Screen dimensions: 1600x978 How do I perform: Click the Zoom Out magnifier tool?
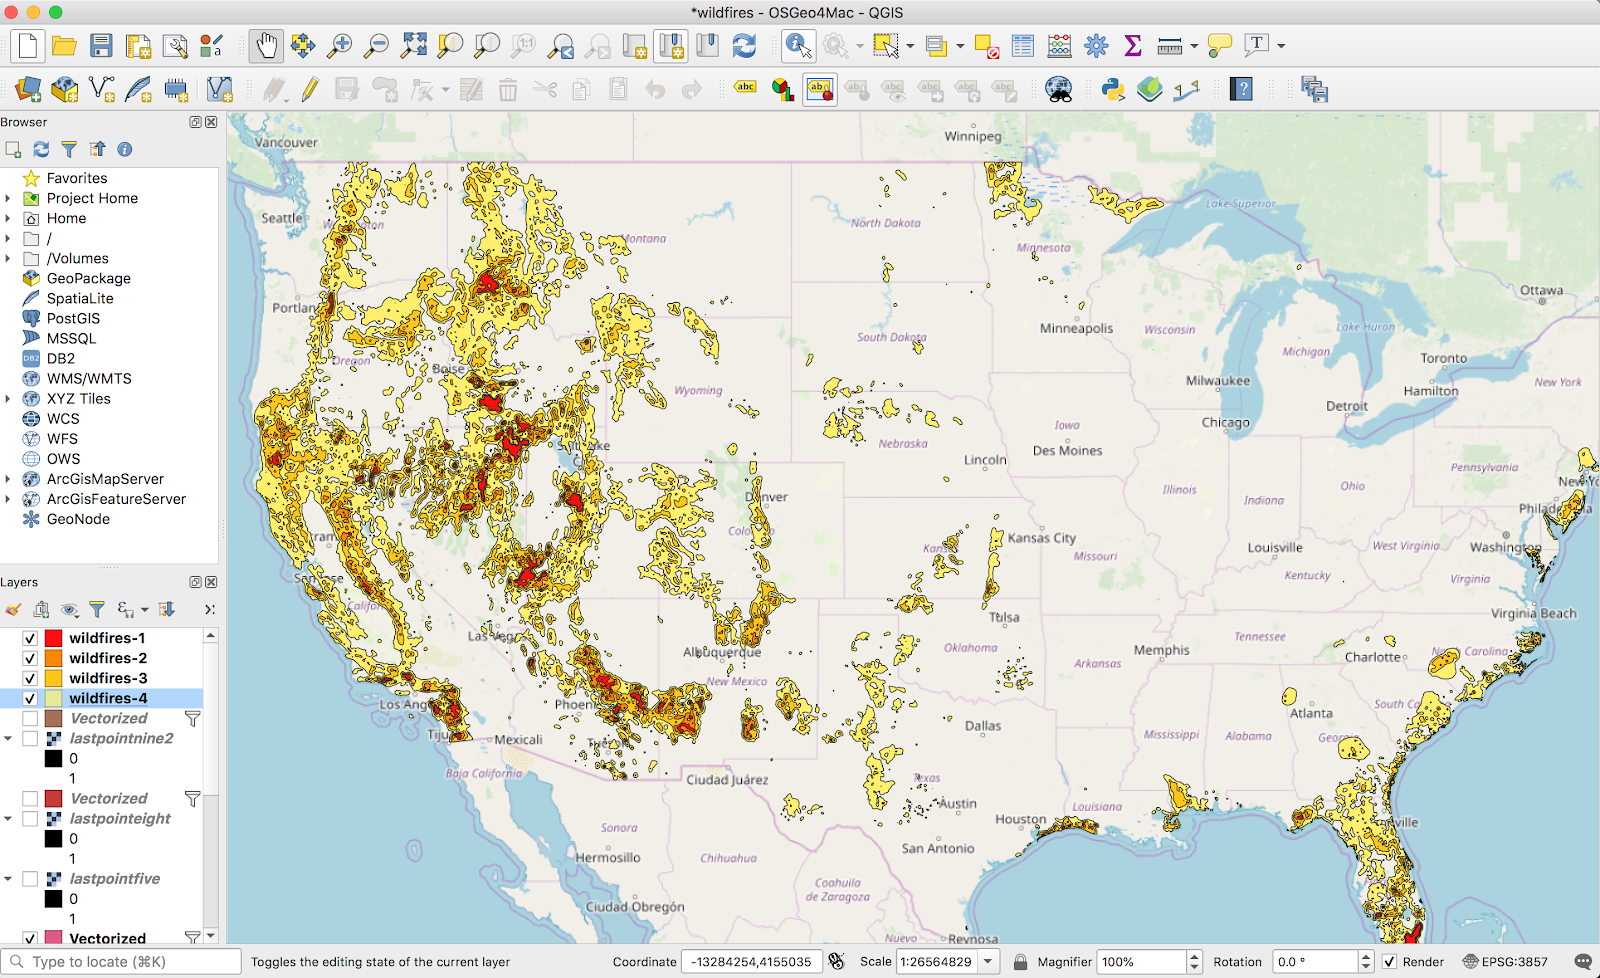(377, 46)
